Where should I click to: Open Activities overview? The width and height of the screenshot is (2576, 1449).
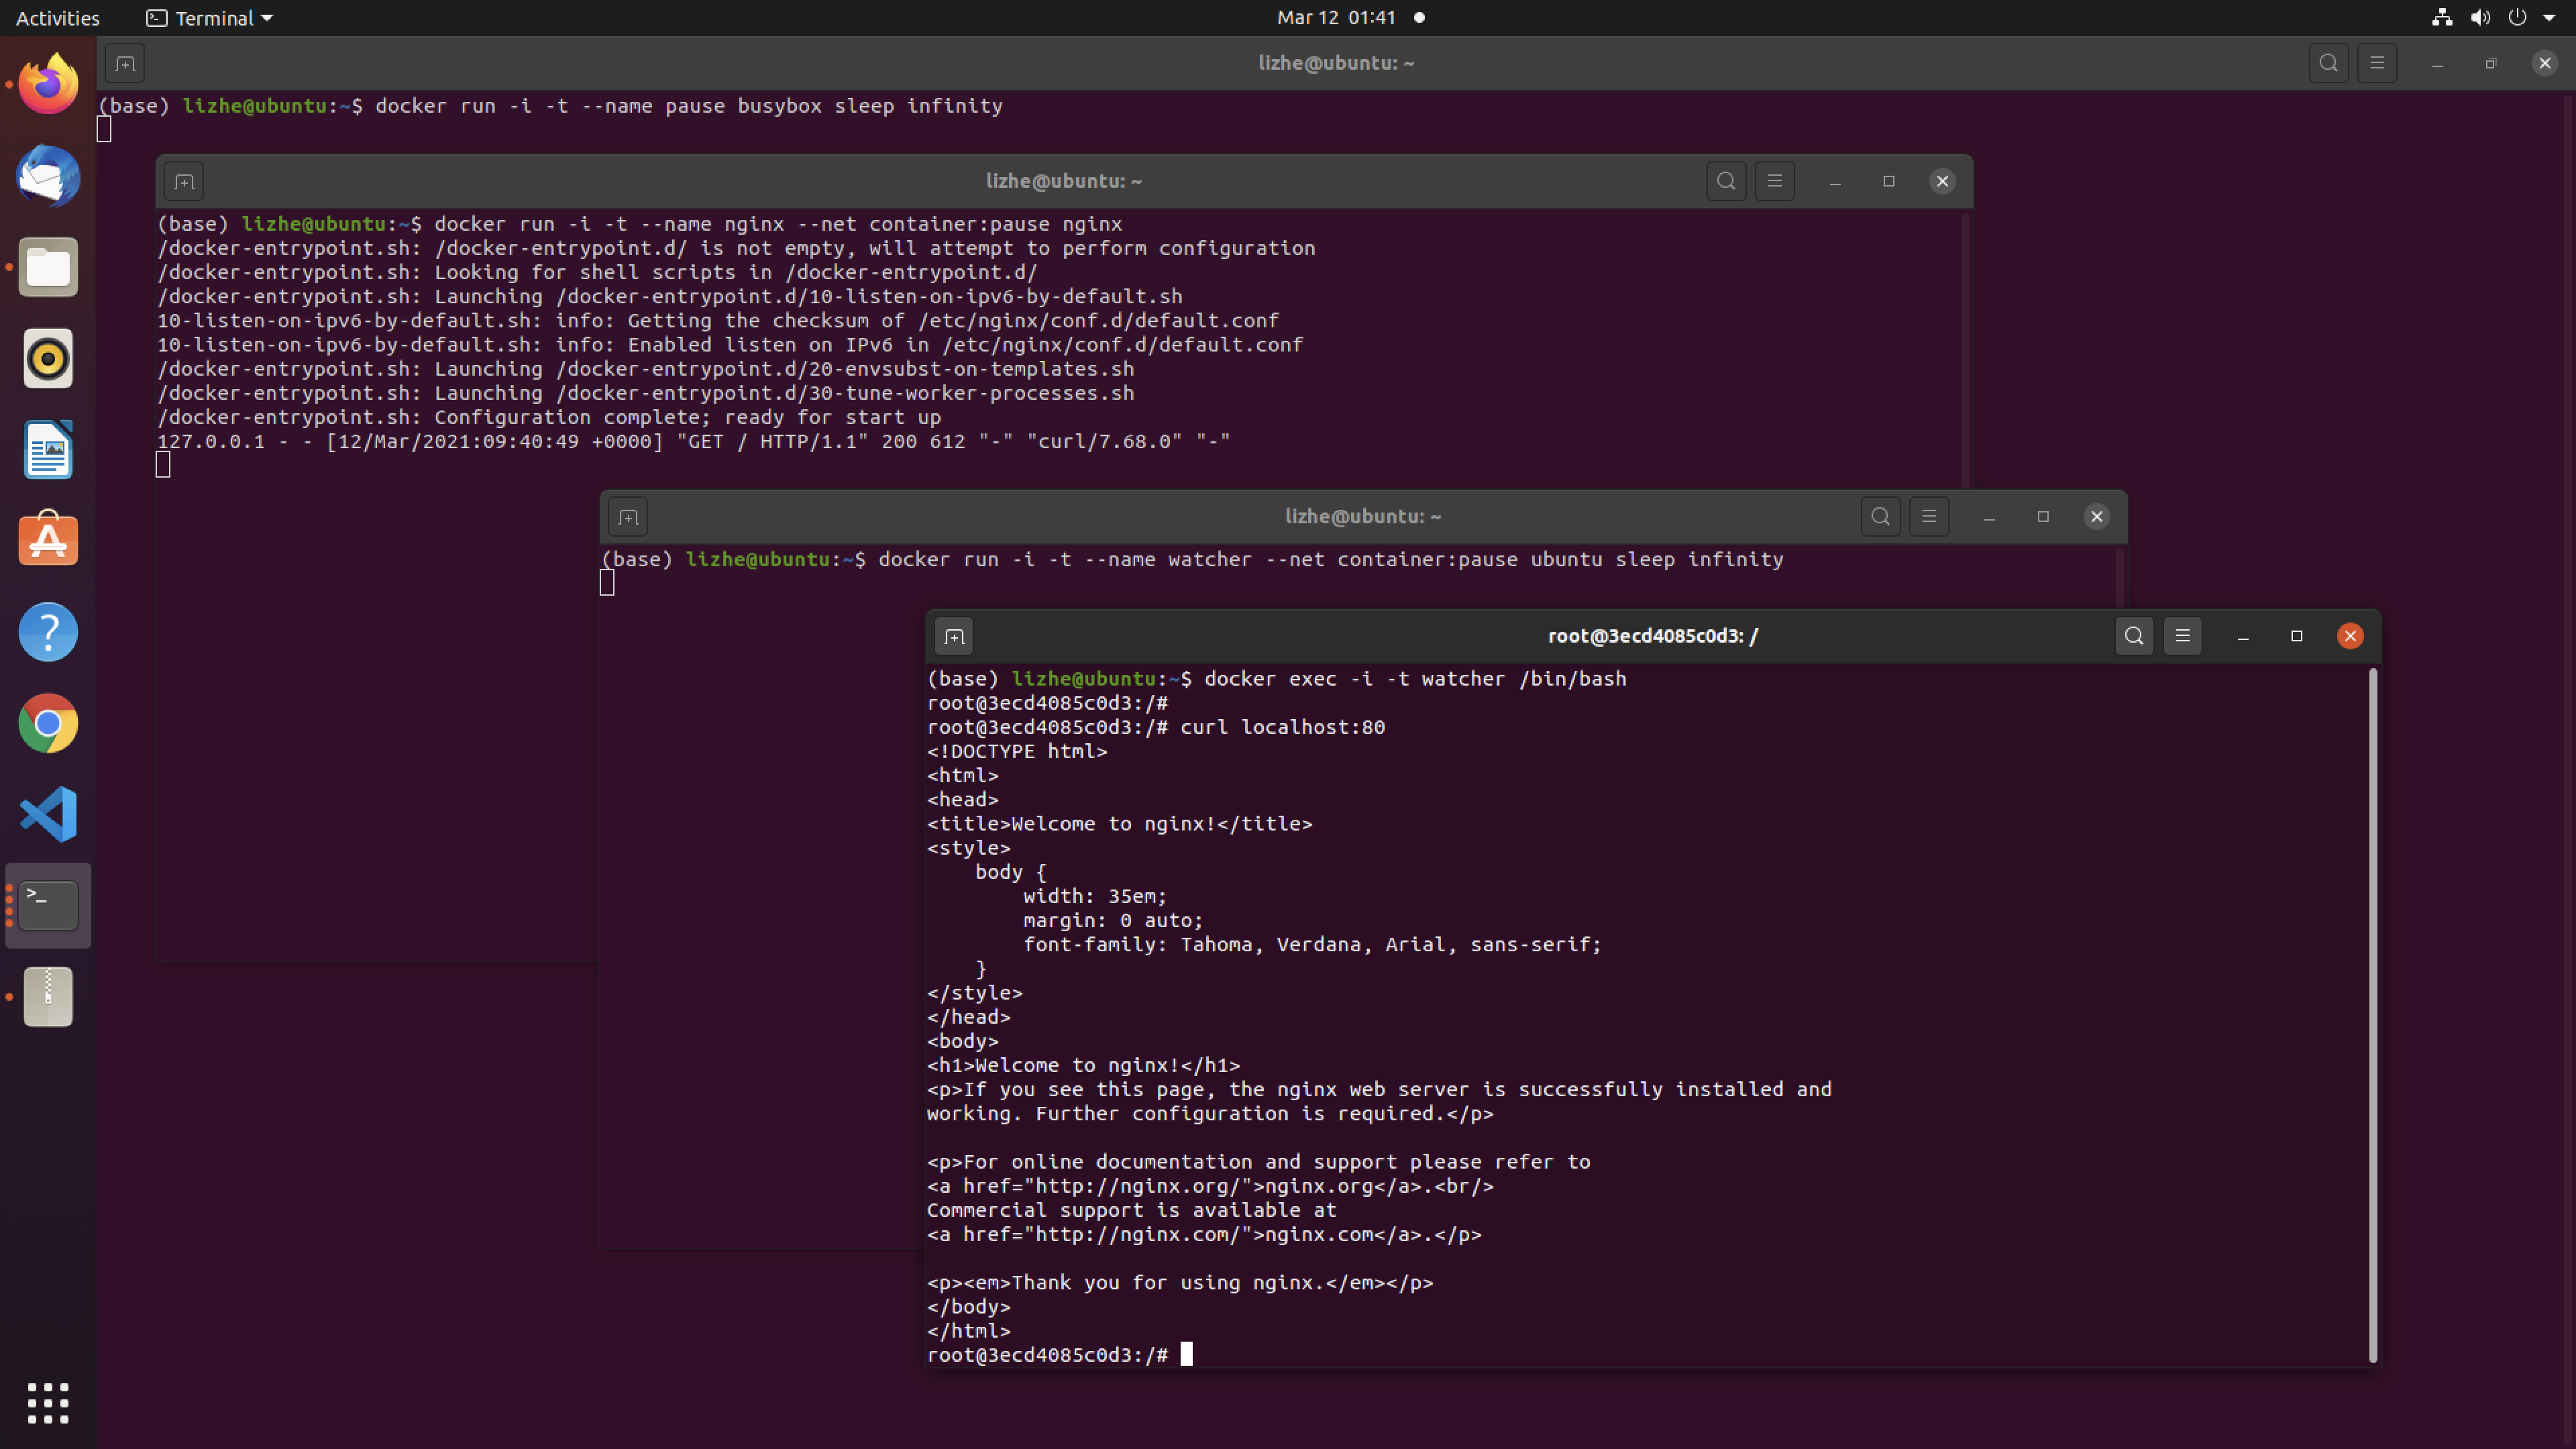click(58, 17)
